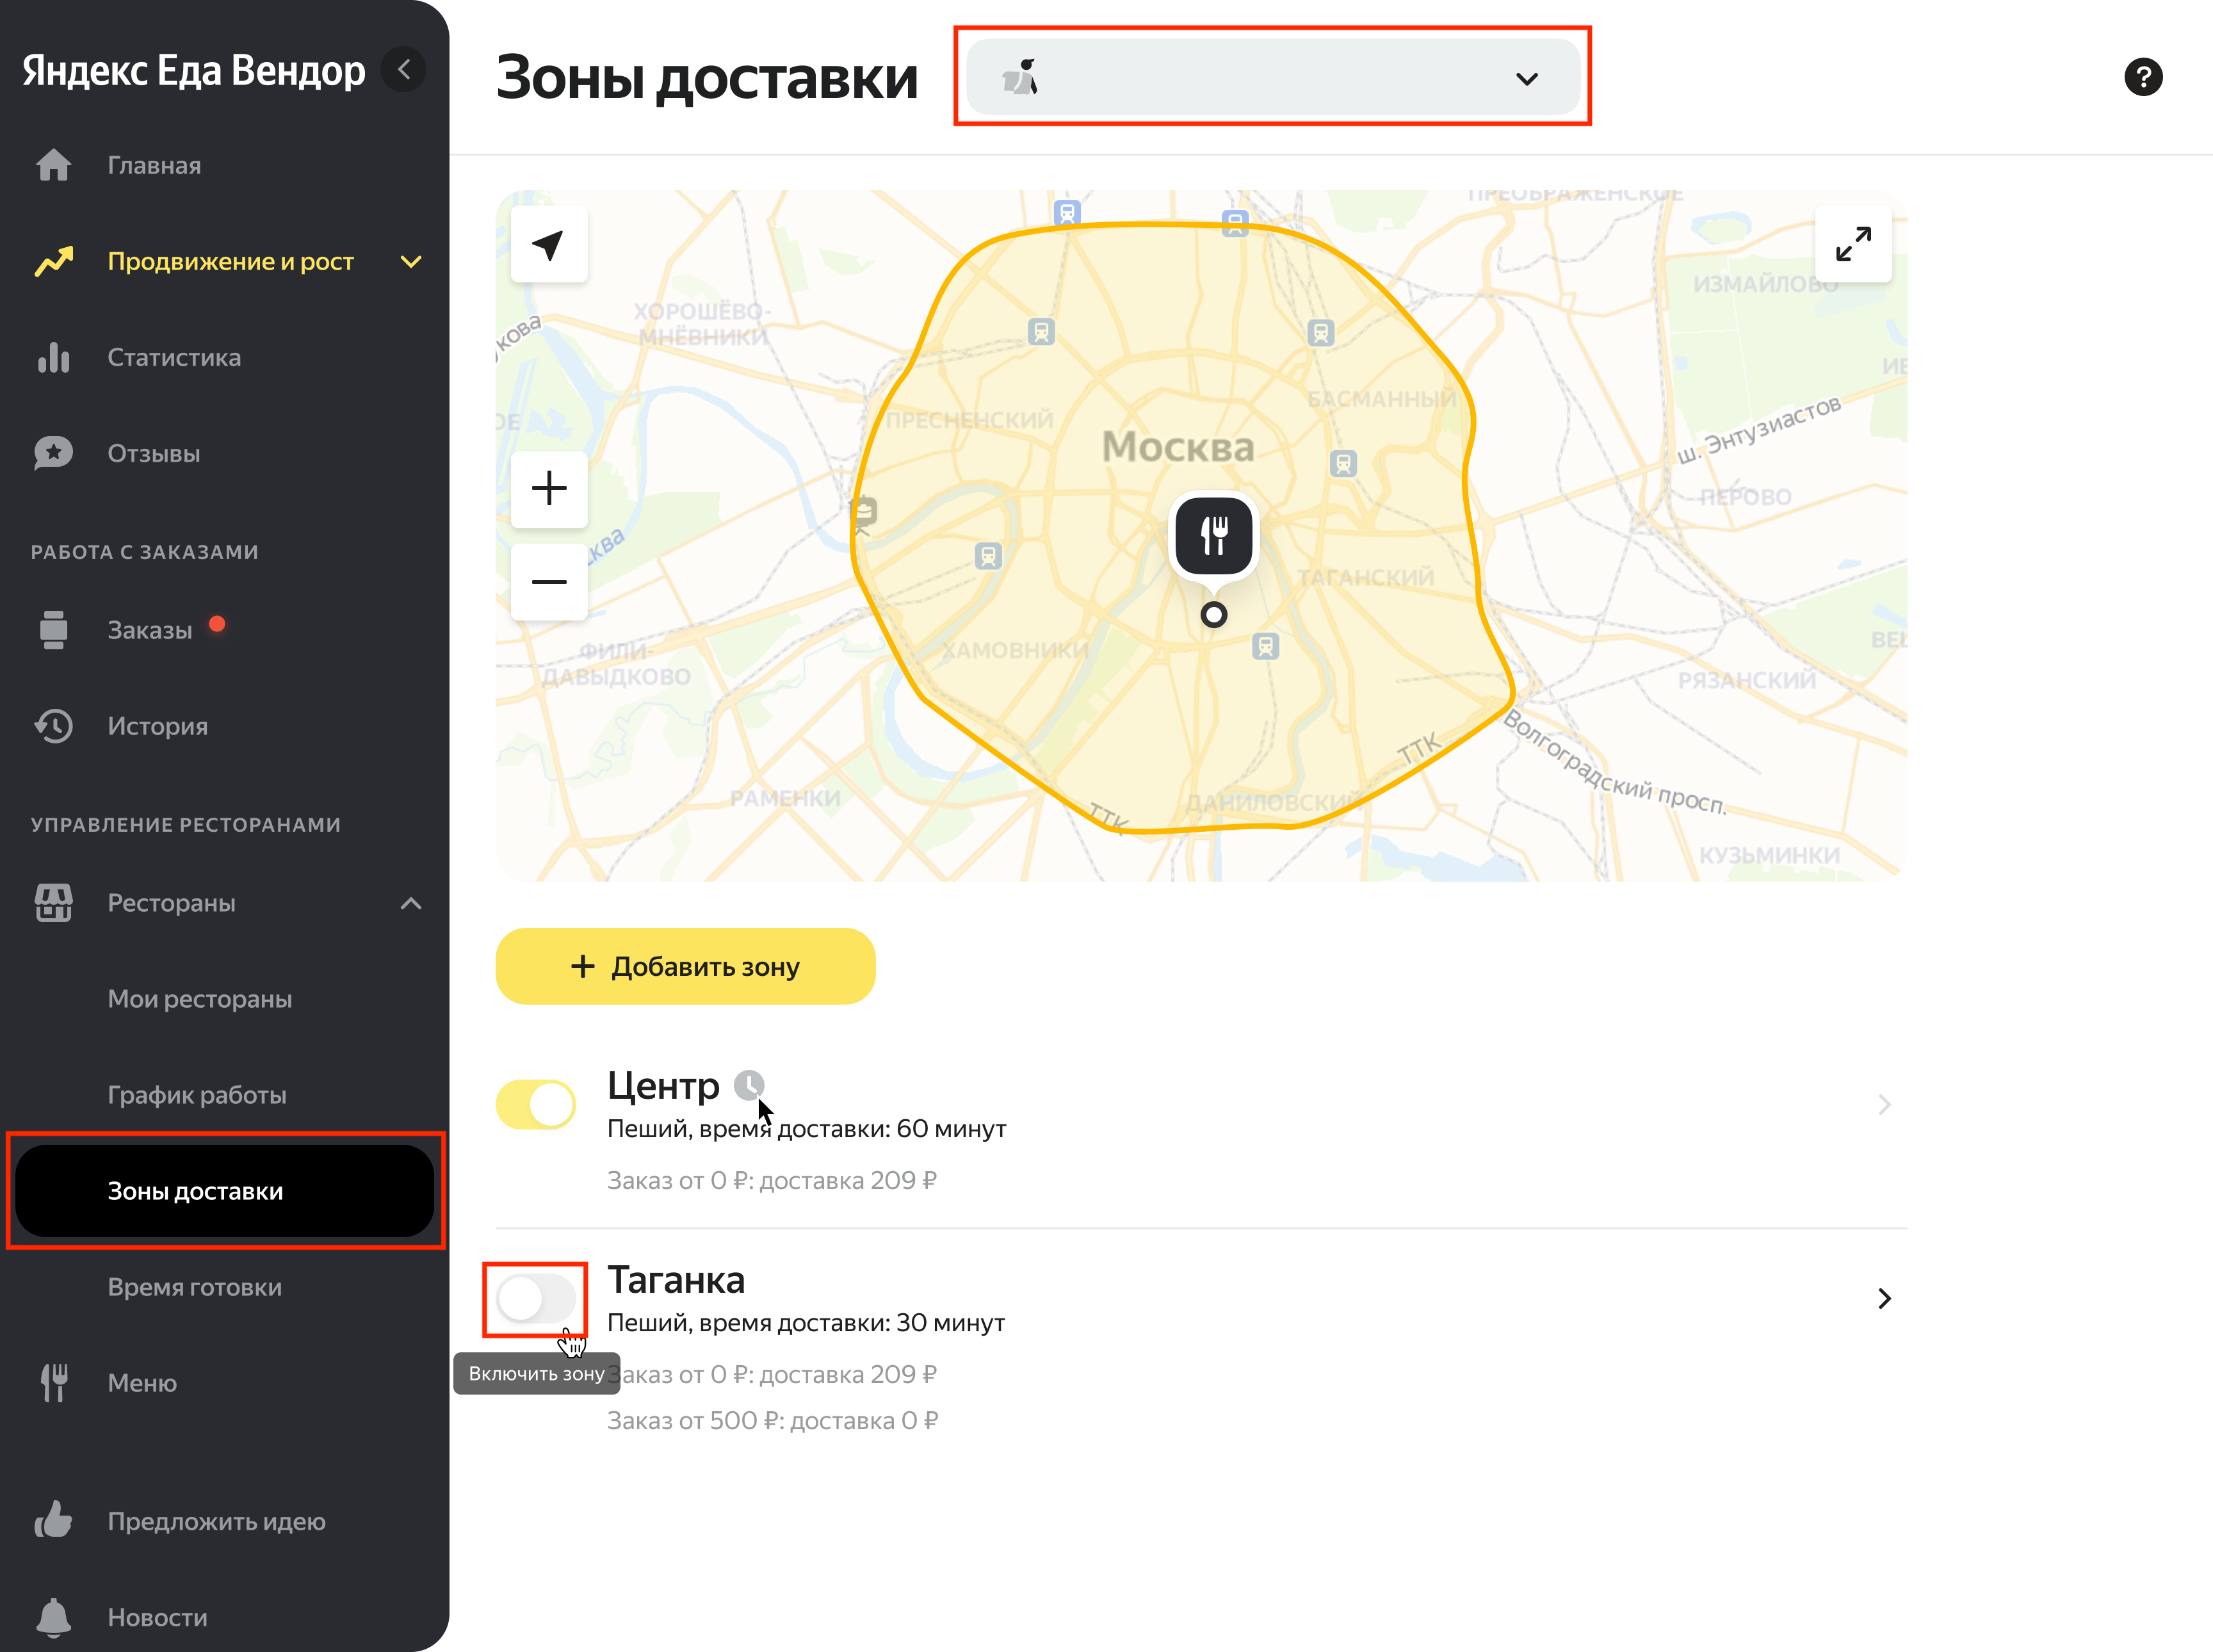Screen dimensions: 2213x1652
Task: Collapse sidebar with the arrow icon
Action: click(404, 70)
